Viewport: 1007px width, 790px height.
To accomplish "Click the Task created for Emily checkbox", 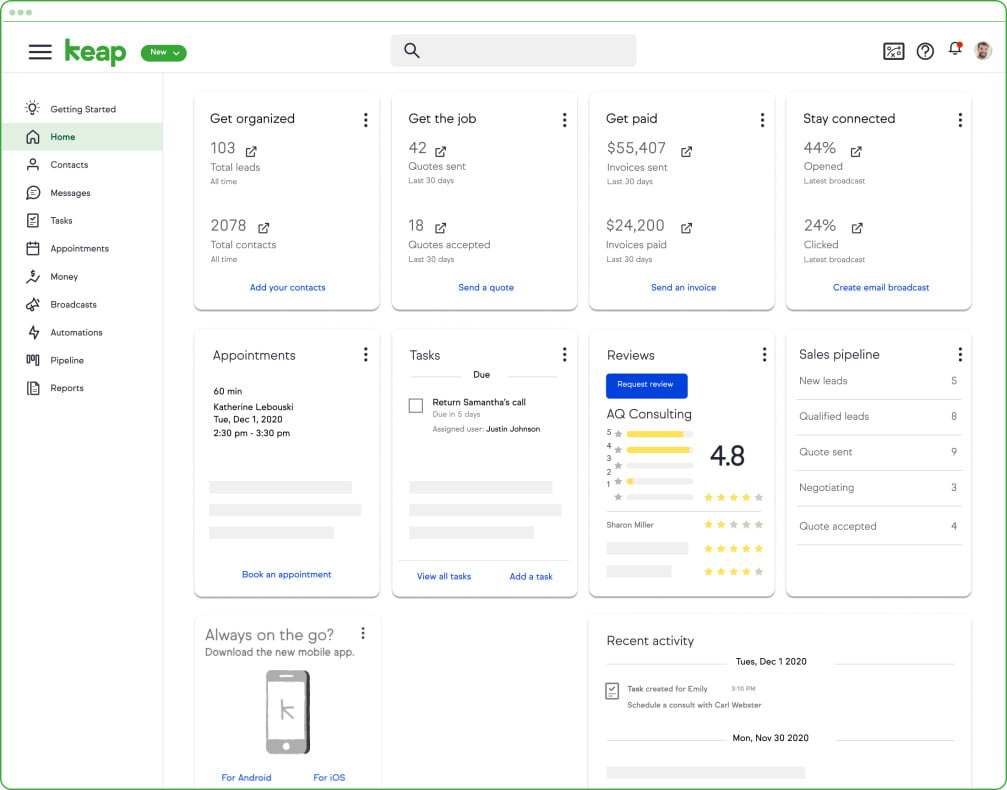I will (x=613, y=689).
